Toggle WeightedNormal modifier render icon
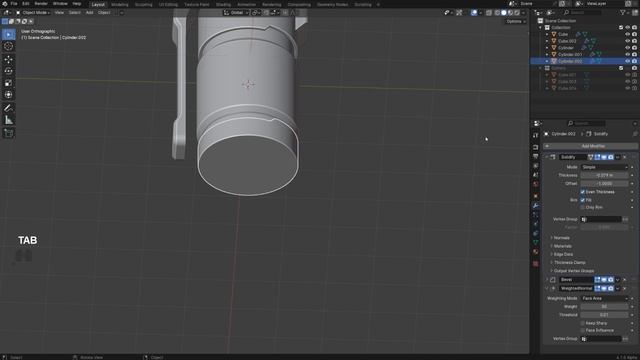640x360 pixels. point(611,288)
